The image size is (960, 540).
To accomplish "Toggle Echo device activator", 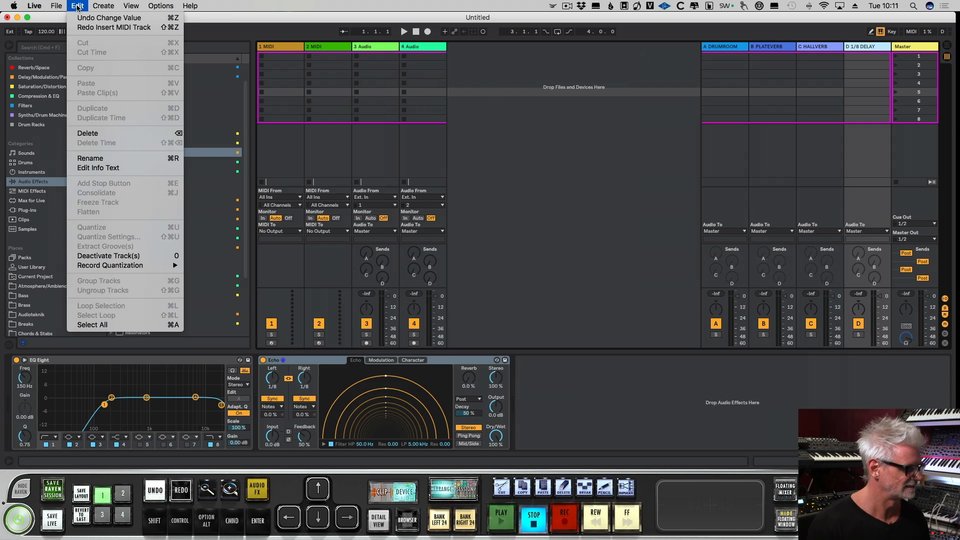I will tap(263, 360).
